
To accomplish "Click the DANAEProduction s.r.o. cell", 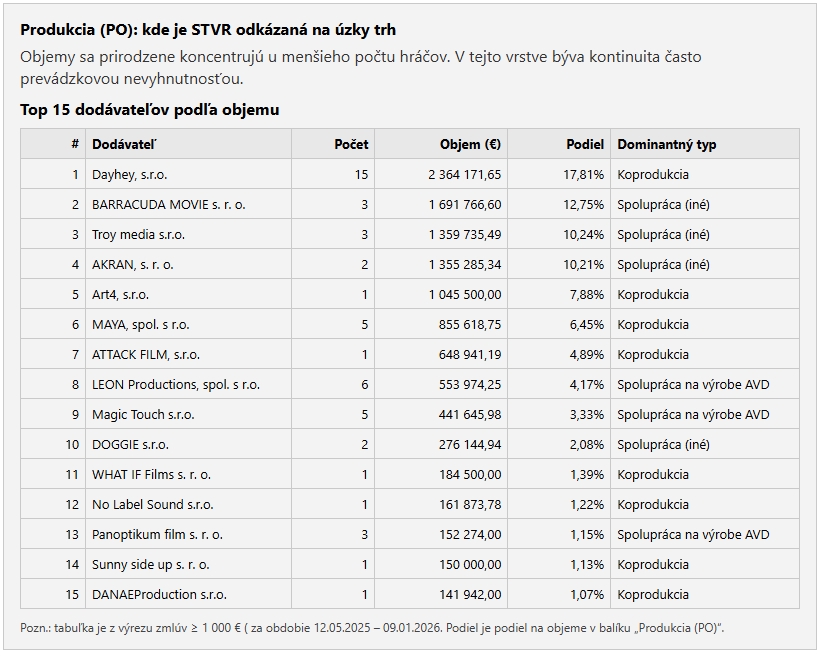I will (x=159, y=594).
